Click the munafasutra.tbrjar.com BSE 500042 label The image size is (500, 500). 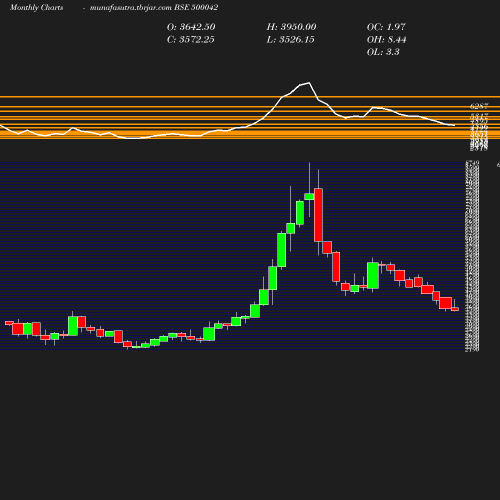click(x=154, y=8)
